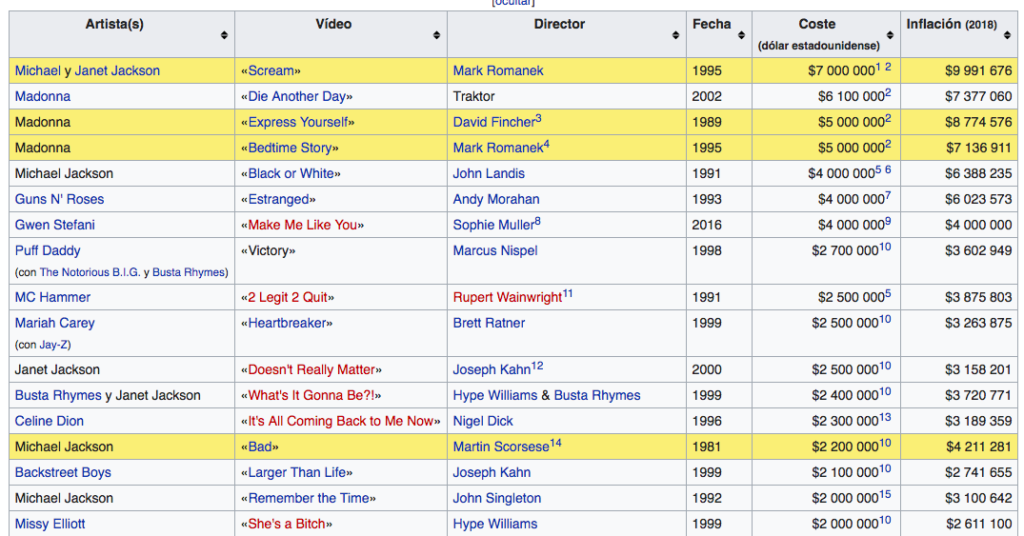Viewport: 1024px width, 536px height.
Task: Open the Missy Elliott link
Action: pos(50,524)
